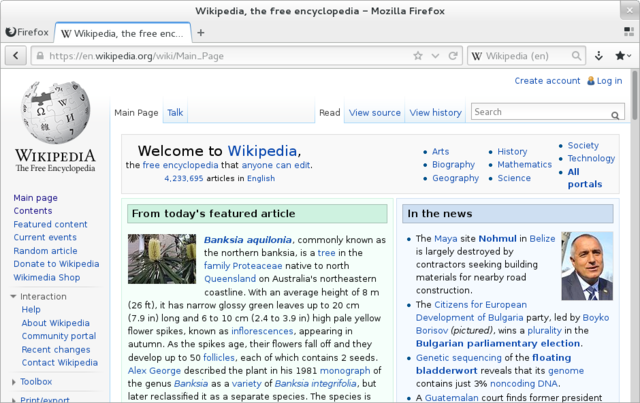
Task: Open the Random article sidebar link
Action: tap(45, 251)
